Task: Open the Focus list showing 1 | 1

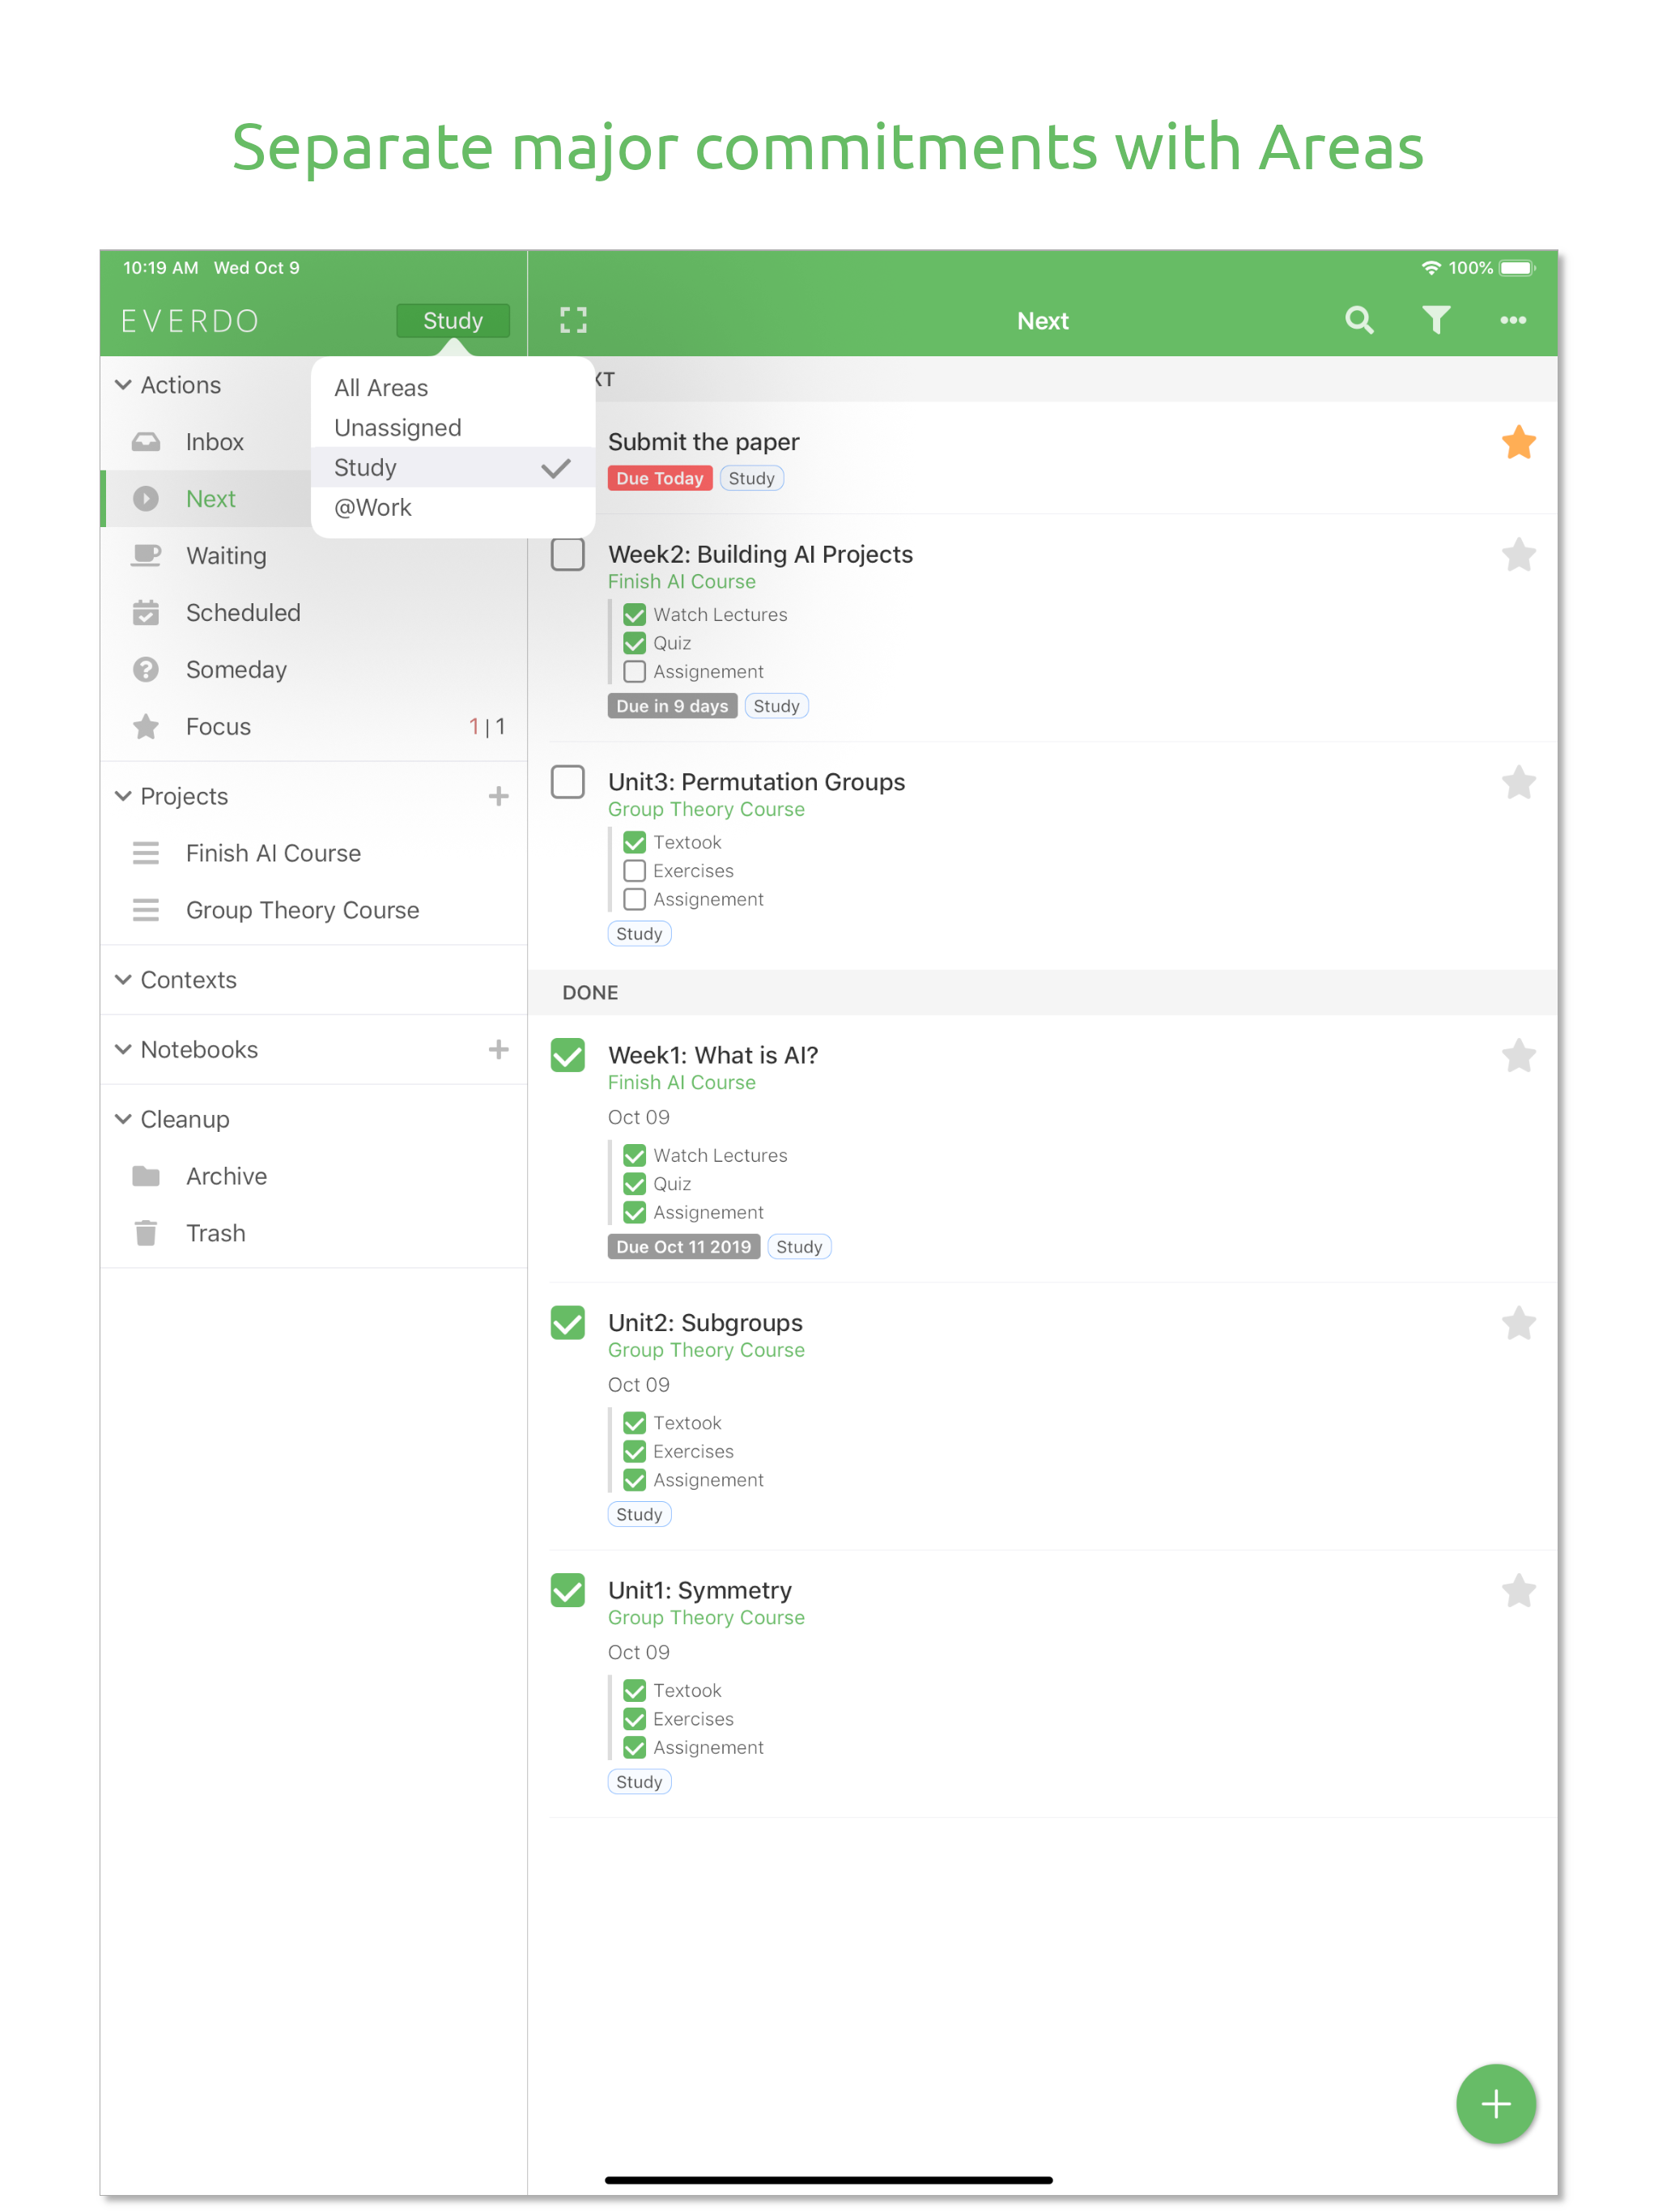Action: pyautogui.click(x=314, y=727)
